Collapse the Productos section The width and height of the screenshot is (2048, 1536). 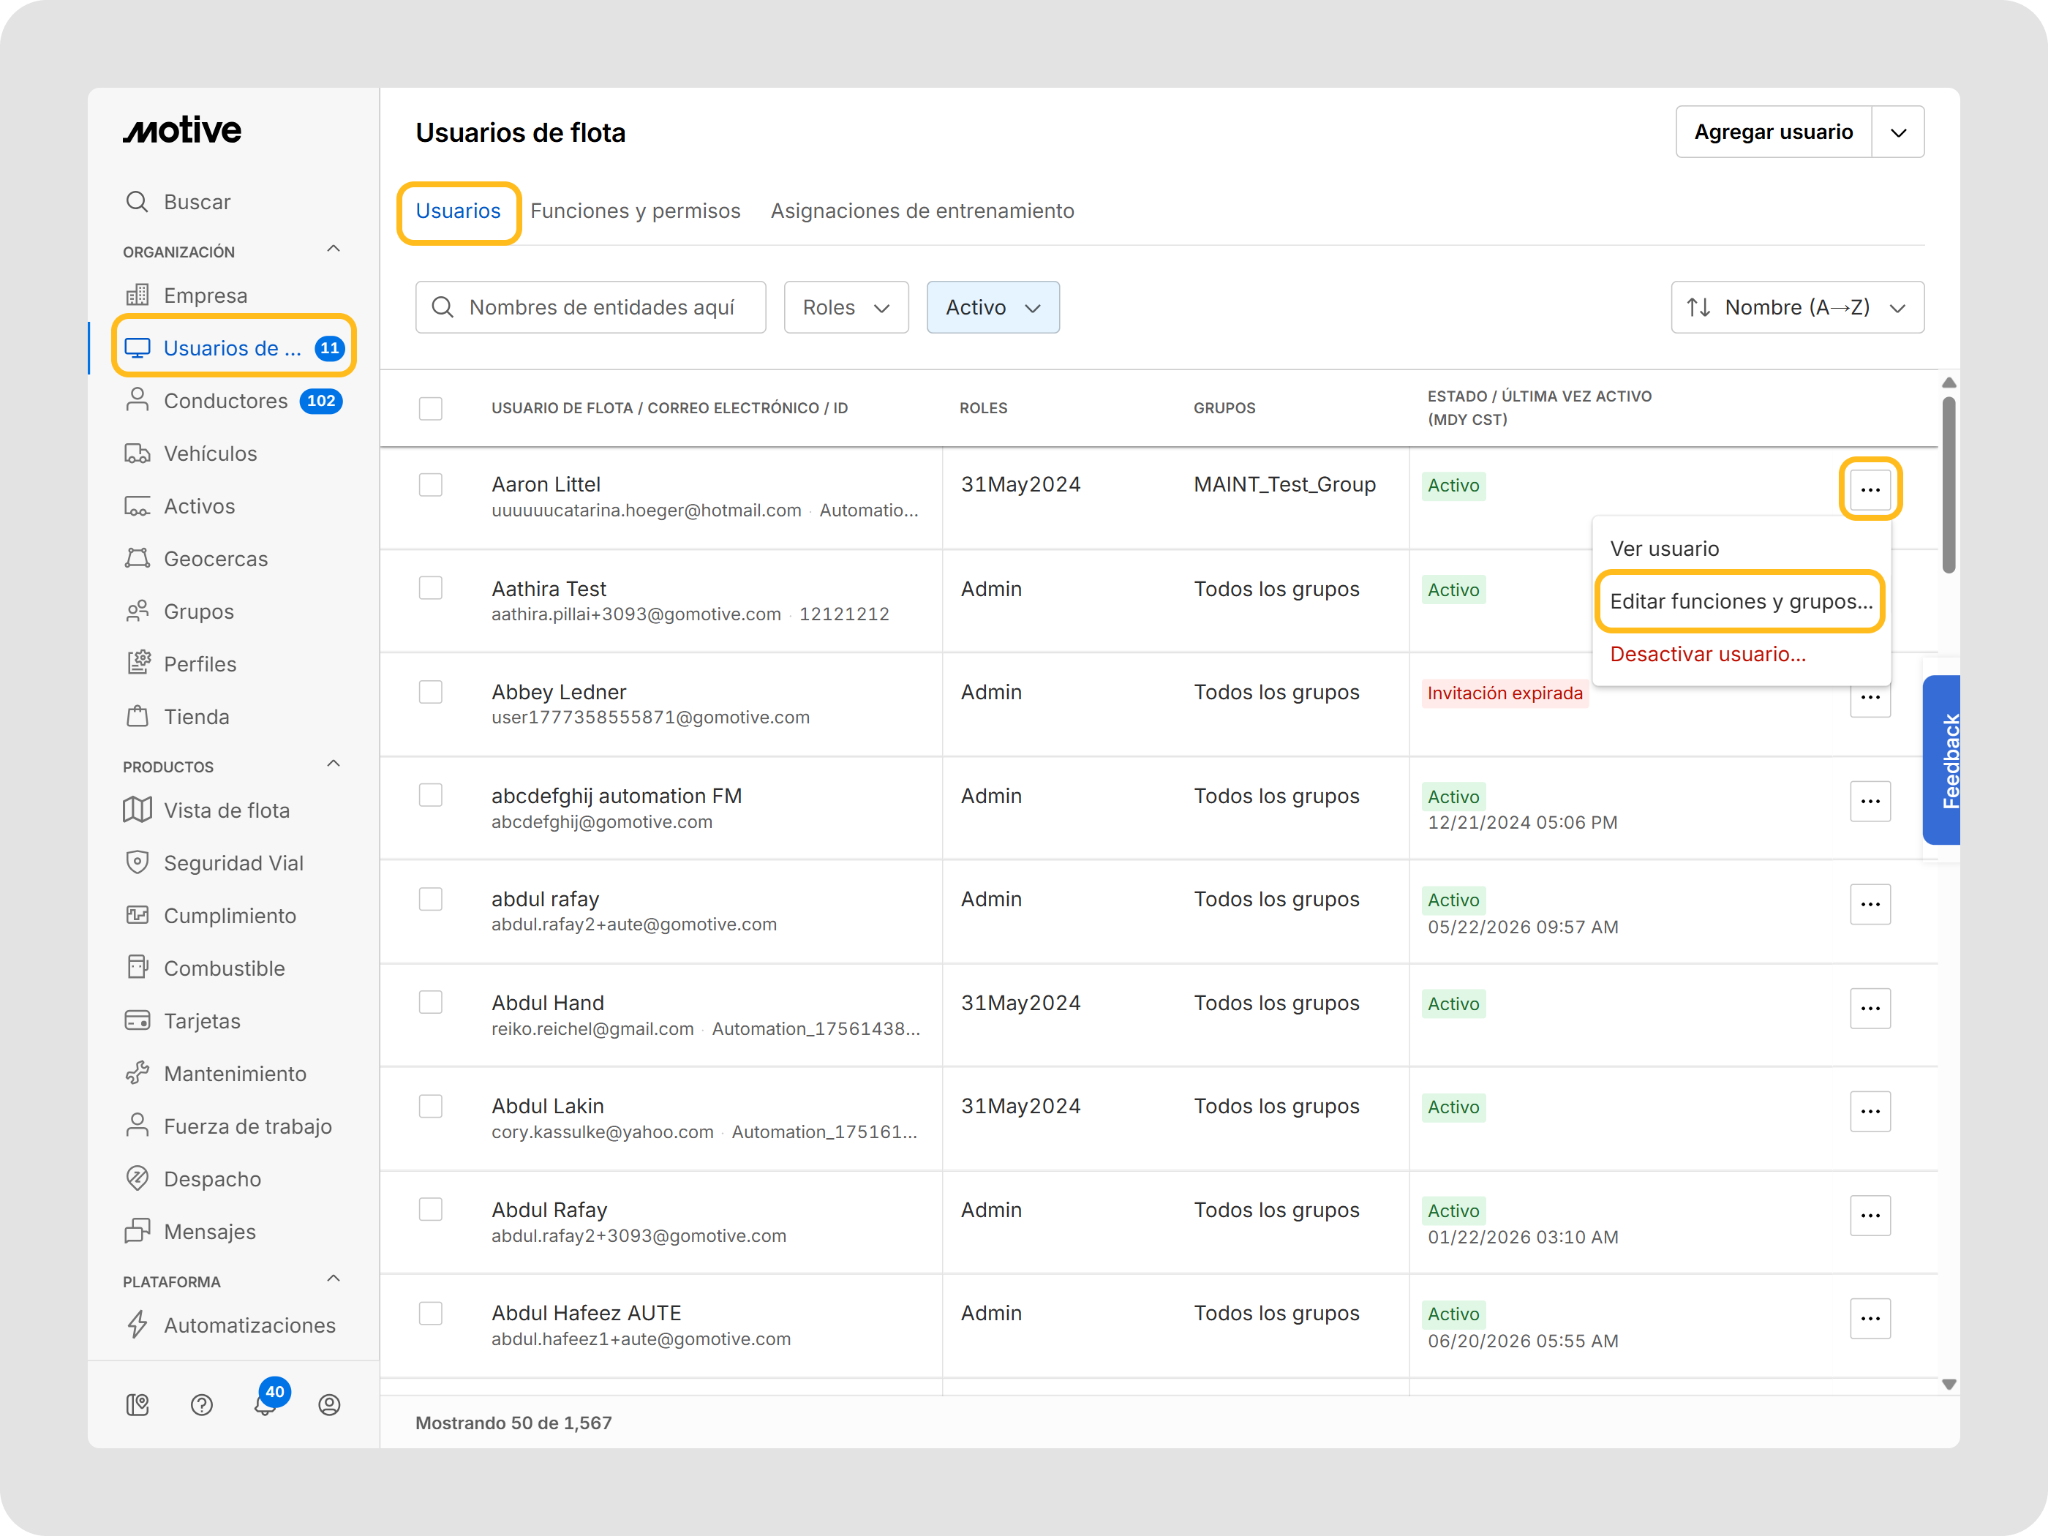coord(334,764)
